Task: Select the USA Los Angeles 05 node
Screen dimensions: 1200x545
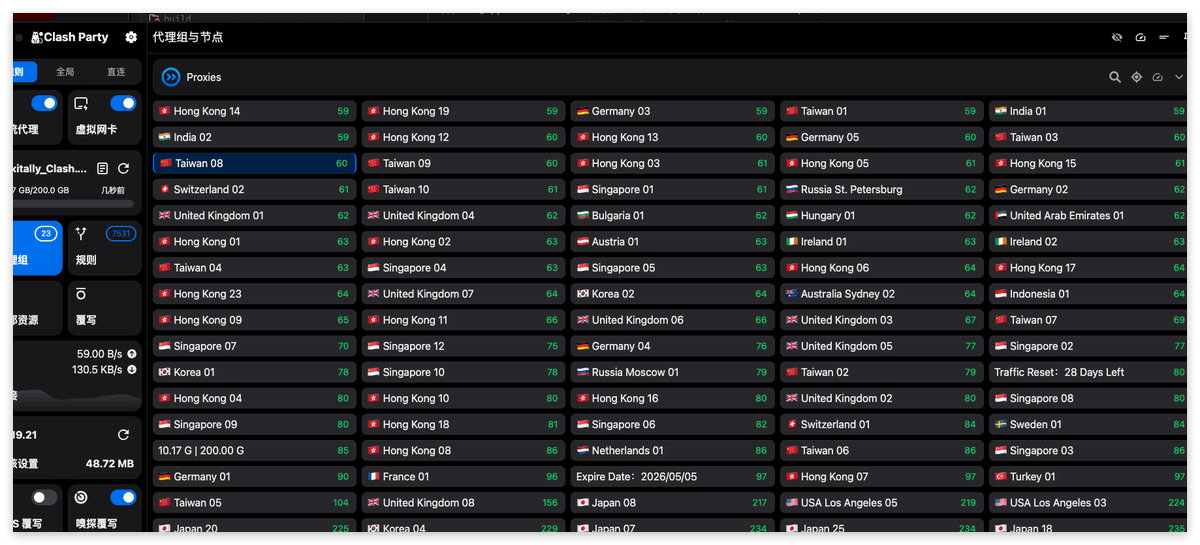Action: tap(881, 503)
